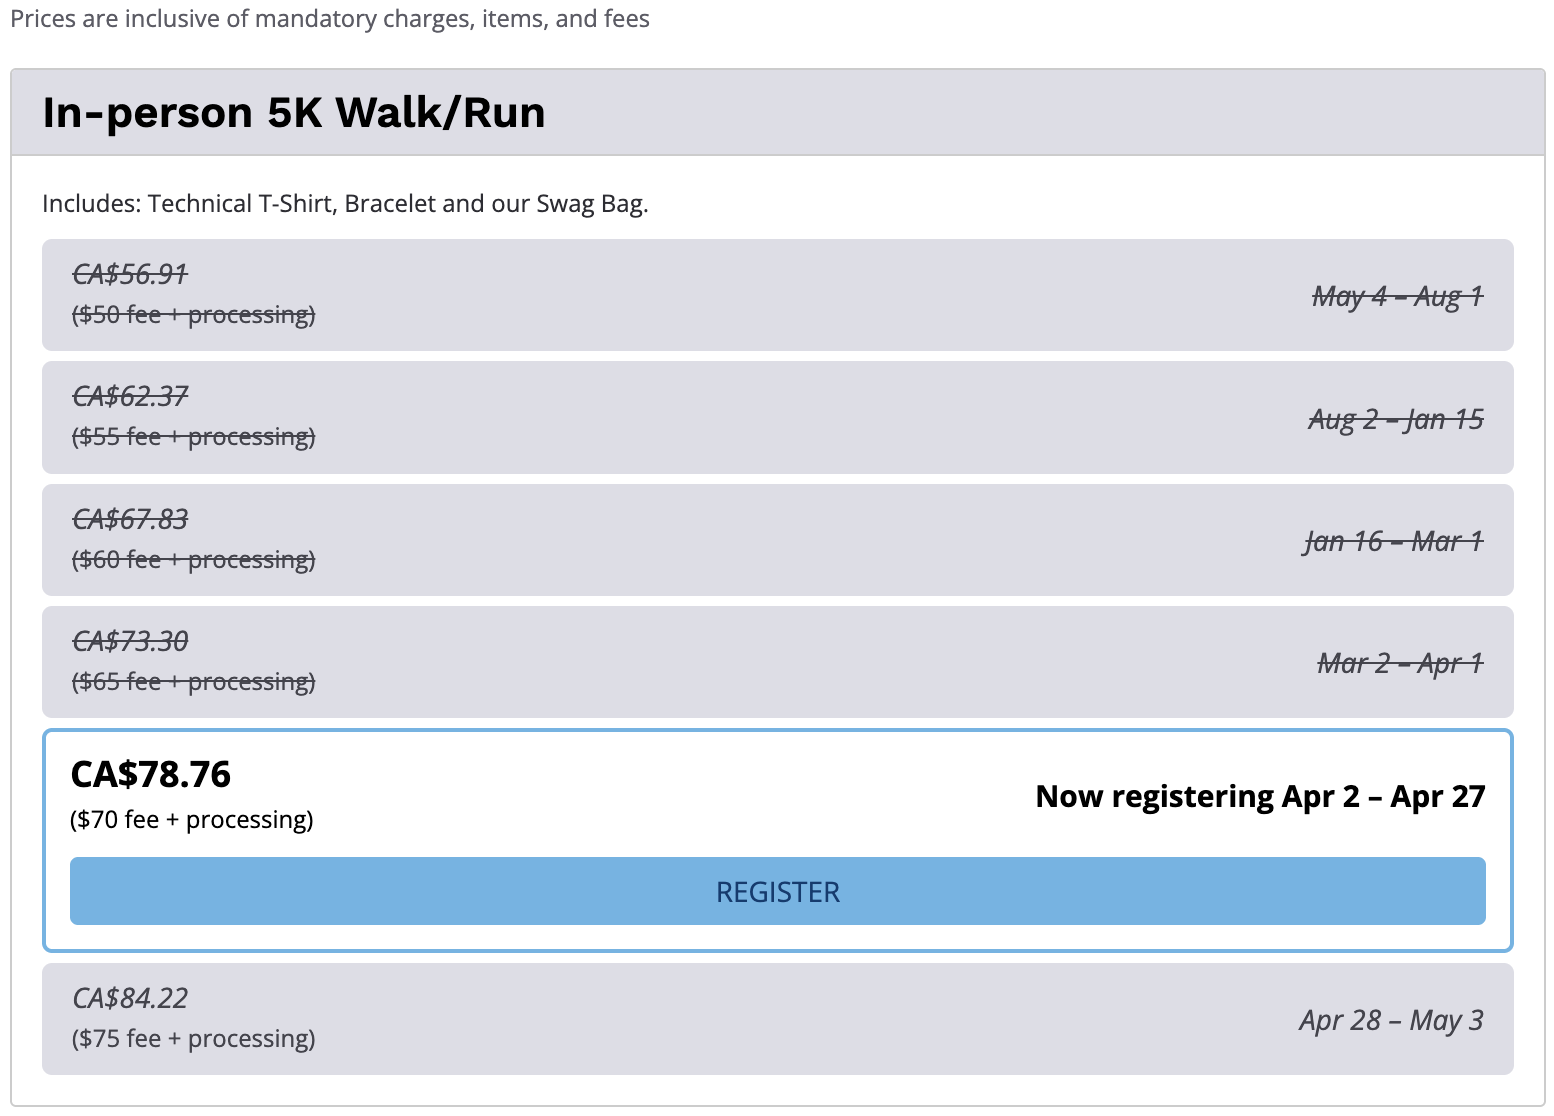Select the struck-through CA$73.30 price
1554x1116 pixels.
(x=130, y=641)
